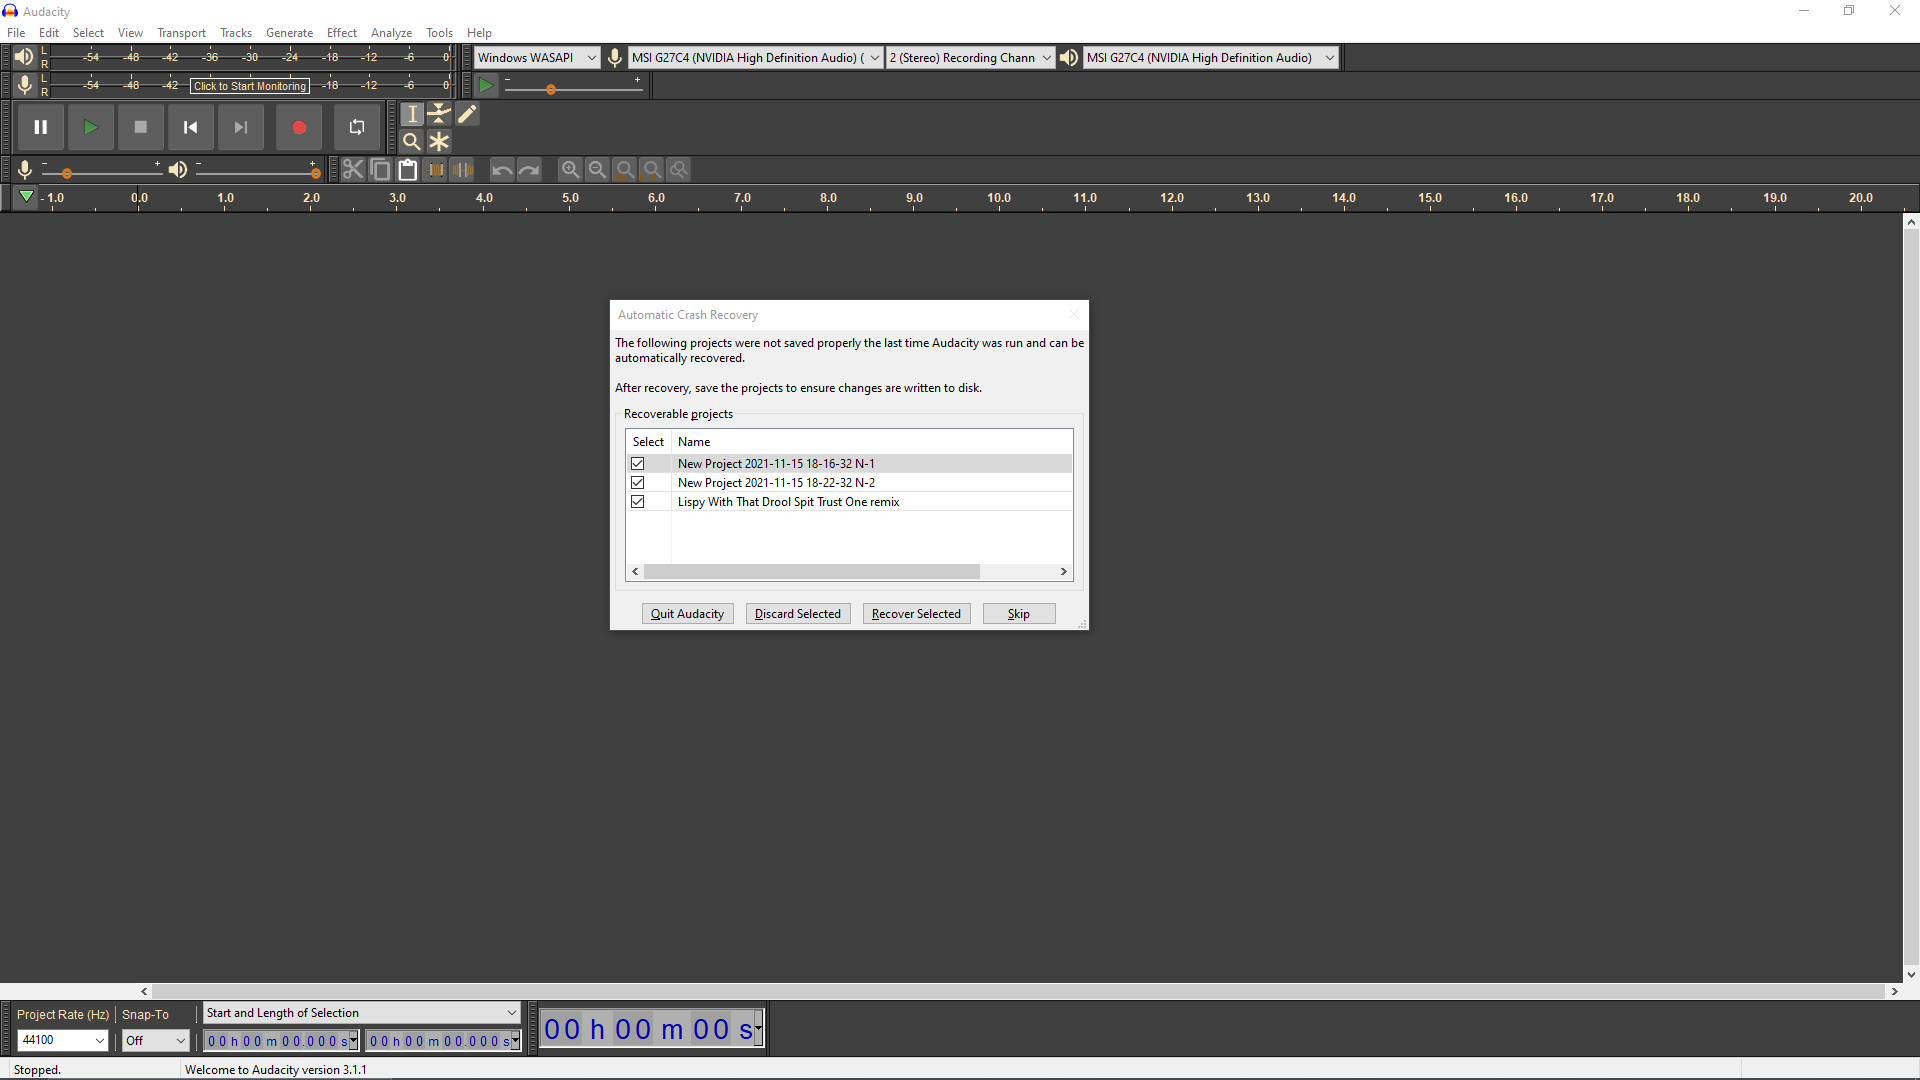Click the Zoom Out icon
Screen dimensions: 1920x1080
point(597,170)
